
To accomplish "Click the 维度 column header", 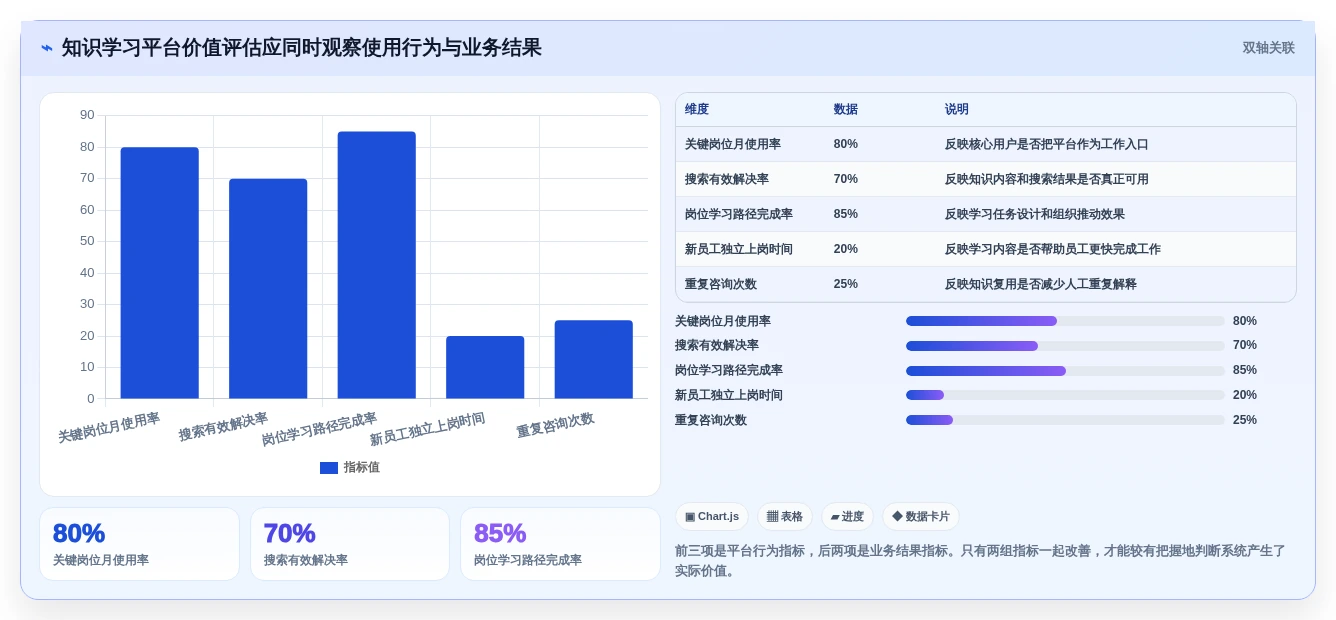I will (697, 110).
